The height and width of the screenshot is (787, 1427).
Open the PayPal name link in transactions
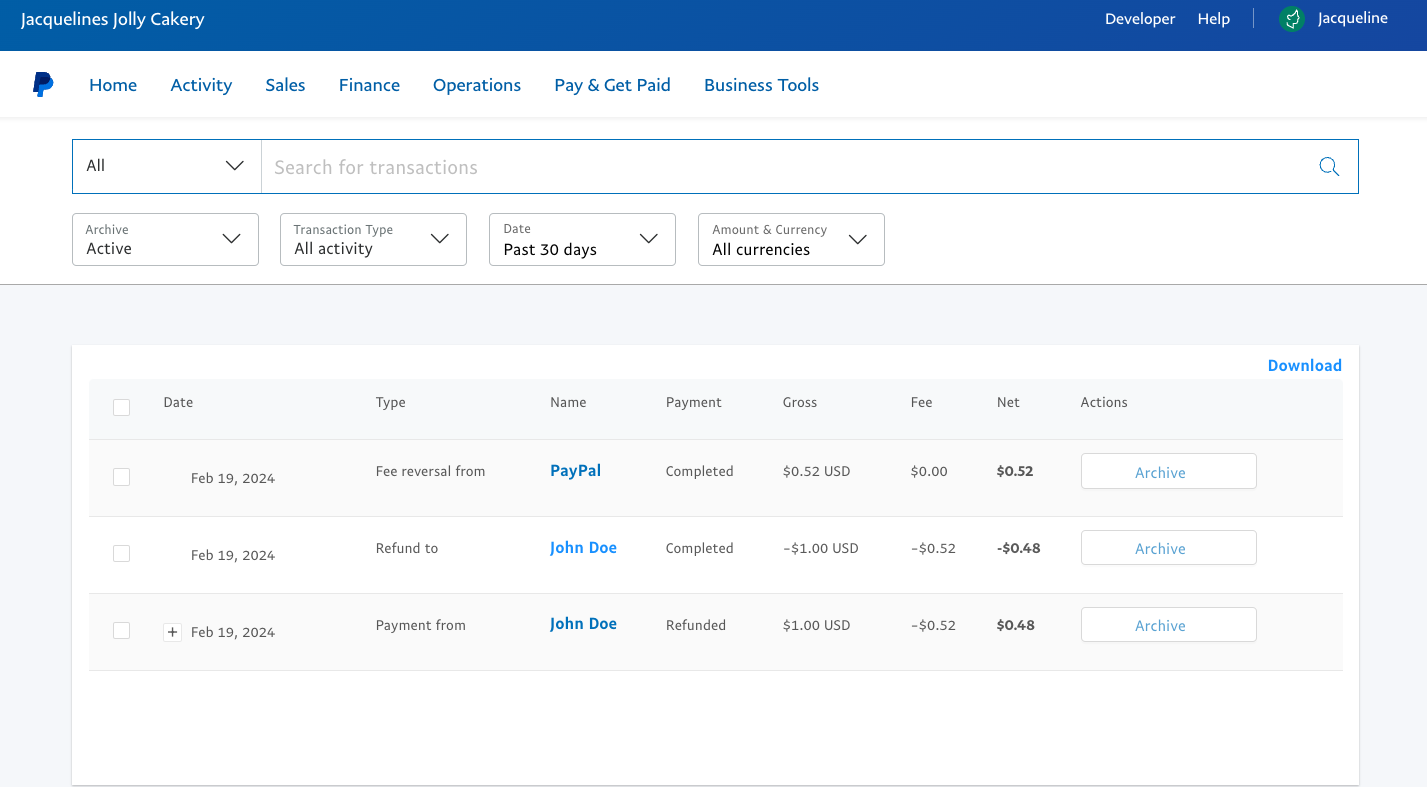[575, 470]
